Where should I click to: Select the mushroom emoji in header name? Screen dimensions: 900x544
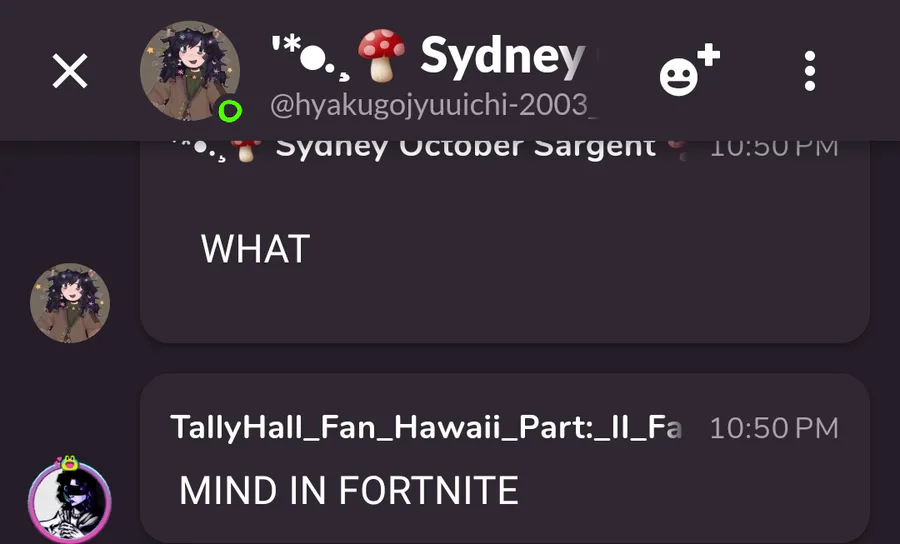(382, 56)
